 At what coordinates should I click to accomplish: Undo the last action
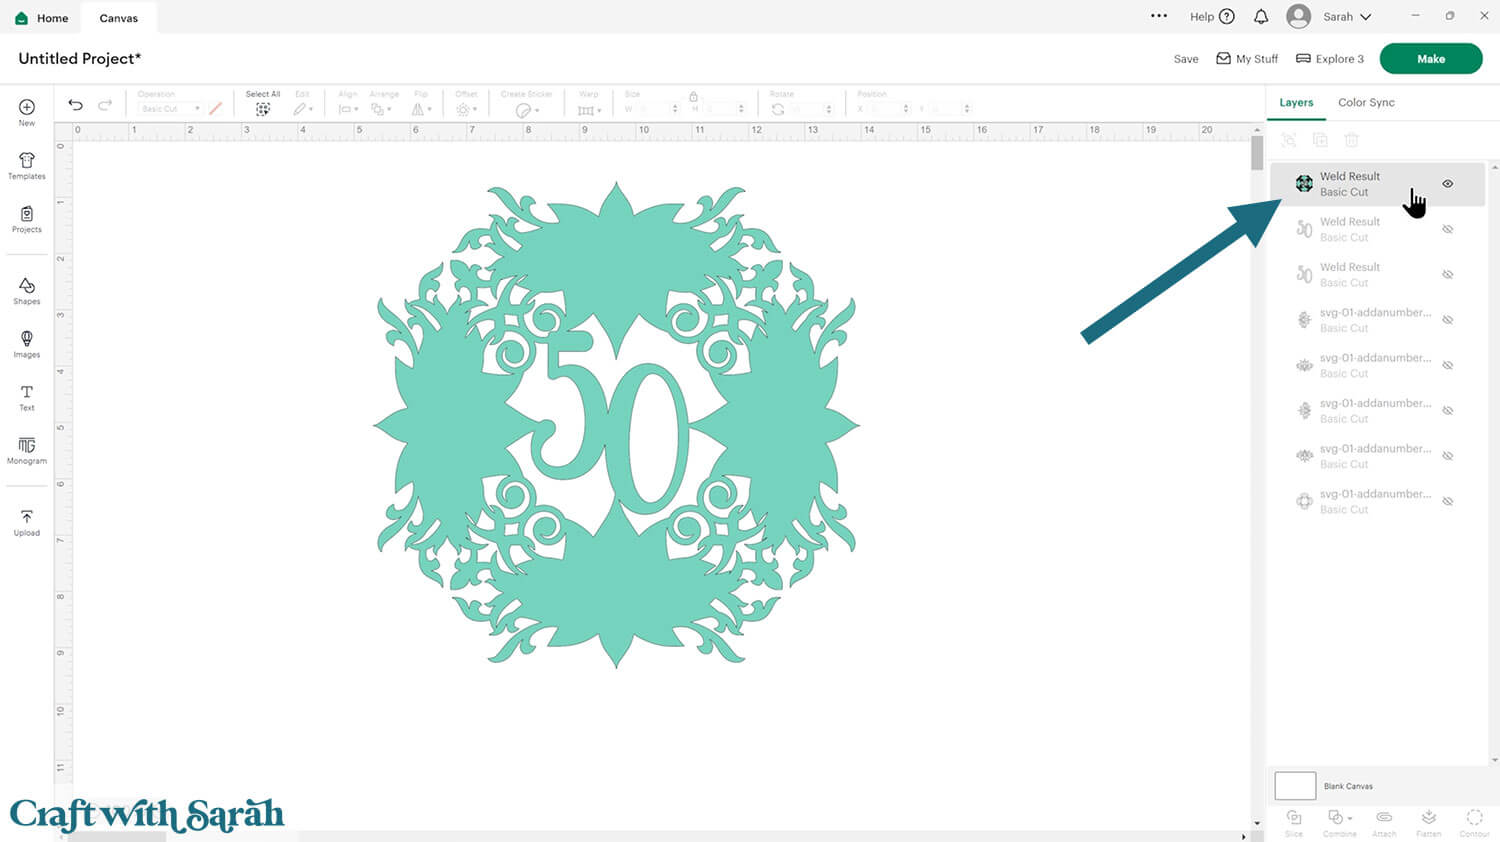pyautogui.click(x=75, y=105)
